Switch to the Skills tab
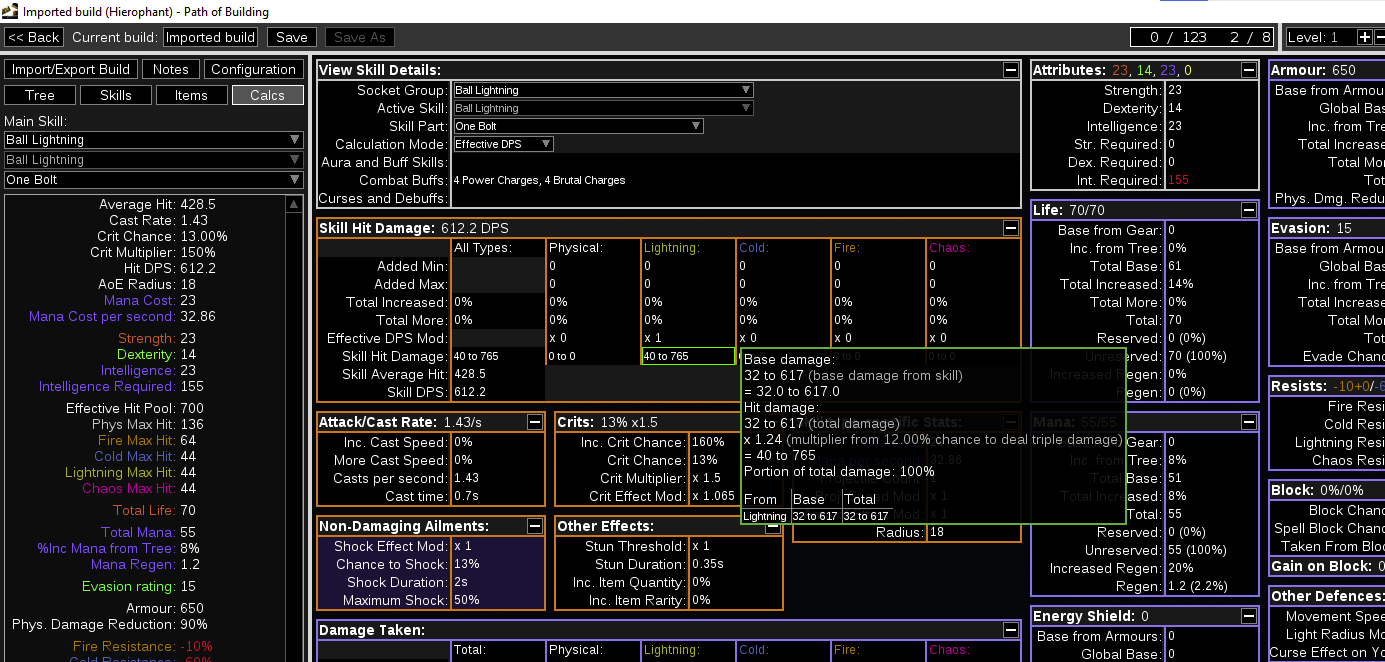Screen dimensions: 1385x662 pos(116,95)
